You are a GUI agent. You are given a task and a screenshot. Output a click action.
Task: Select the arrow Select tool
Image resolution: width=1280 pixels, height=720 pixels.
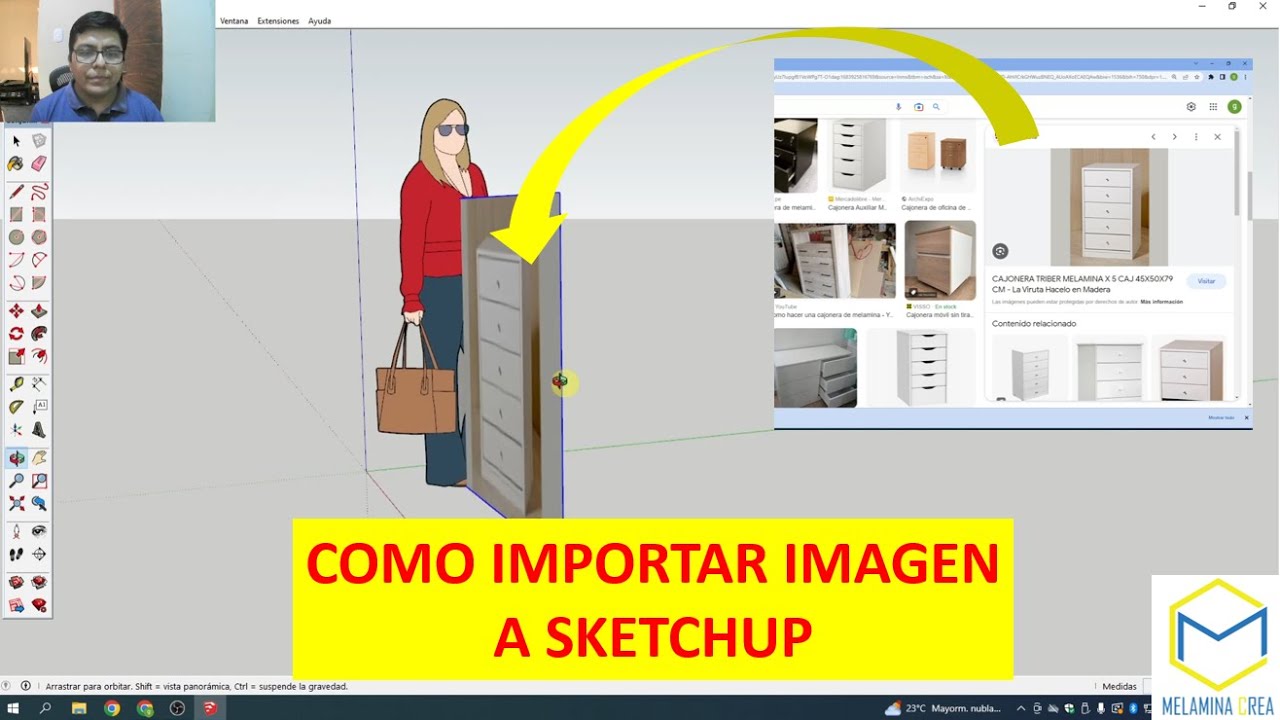[16, 141]
